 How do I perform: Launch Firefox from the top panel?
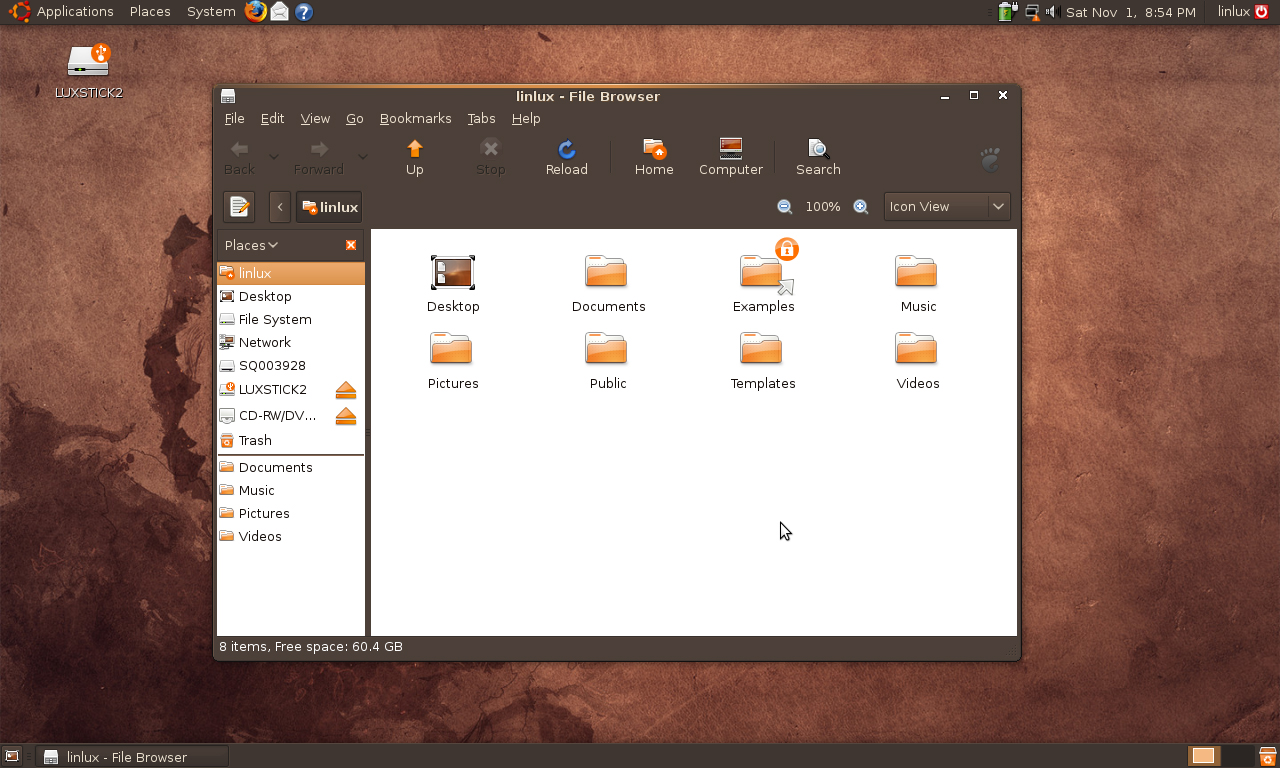(256, 12)
